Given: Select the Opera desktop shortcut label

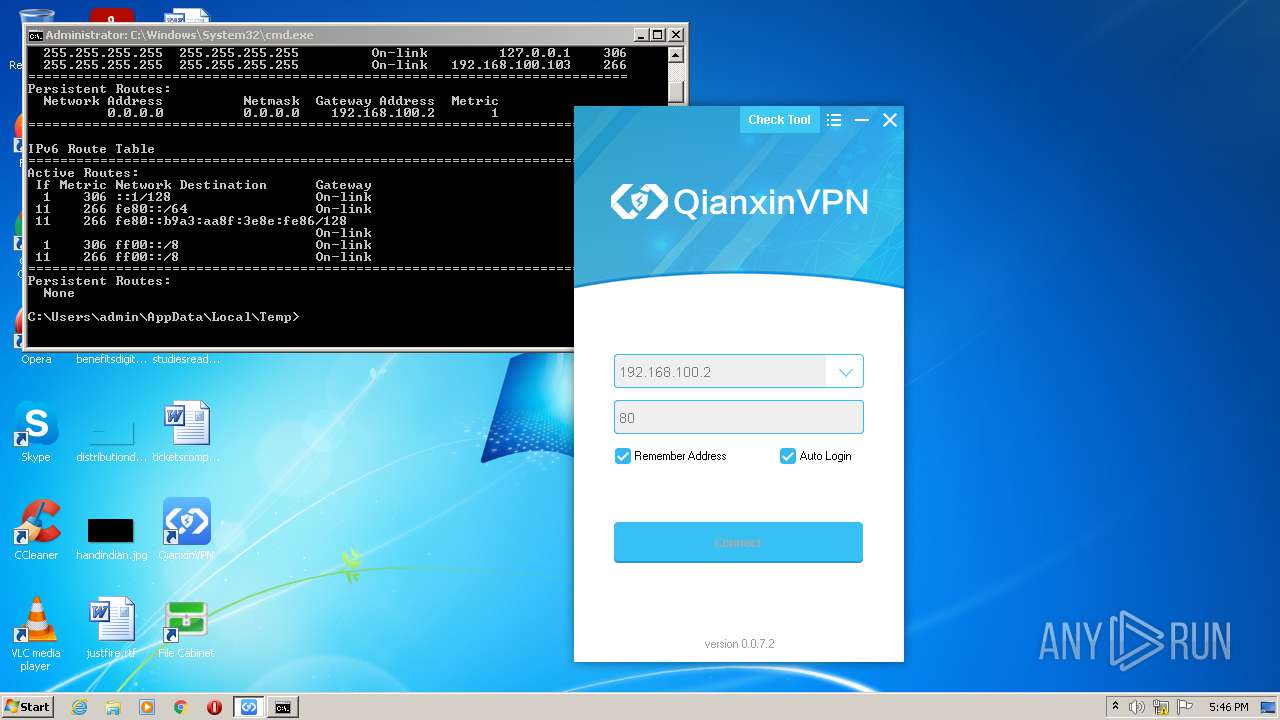Looking at the screenshot, I should point(36,359).
